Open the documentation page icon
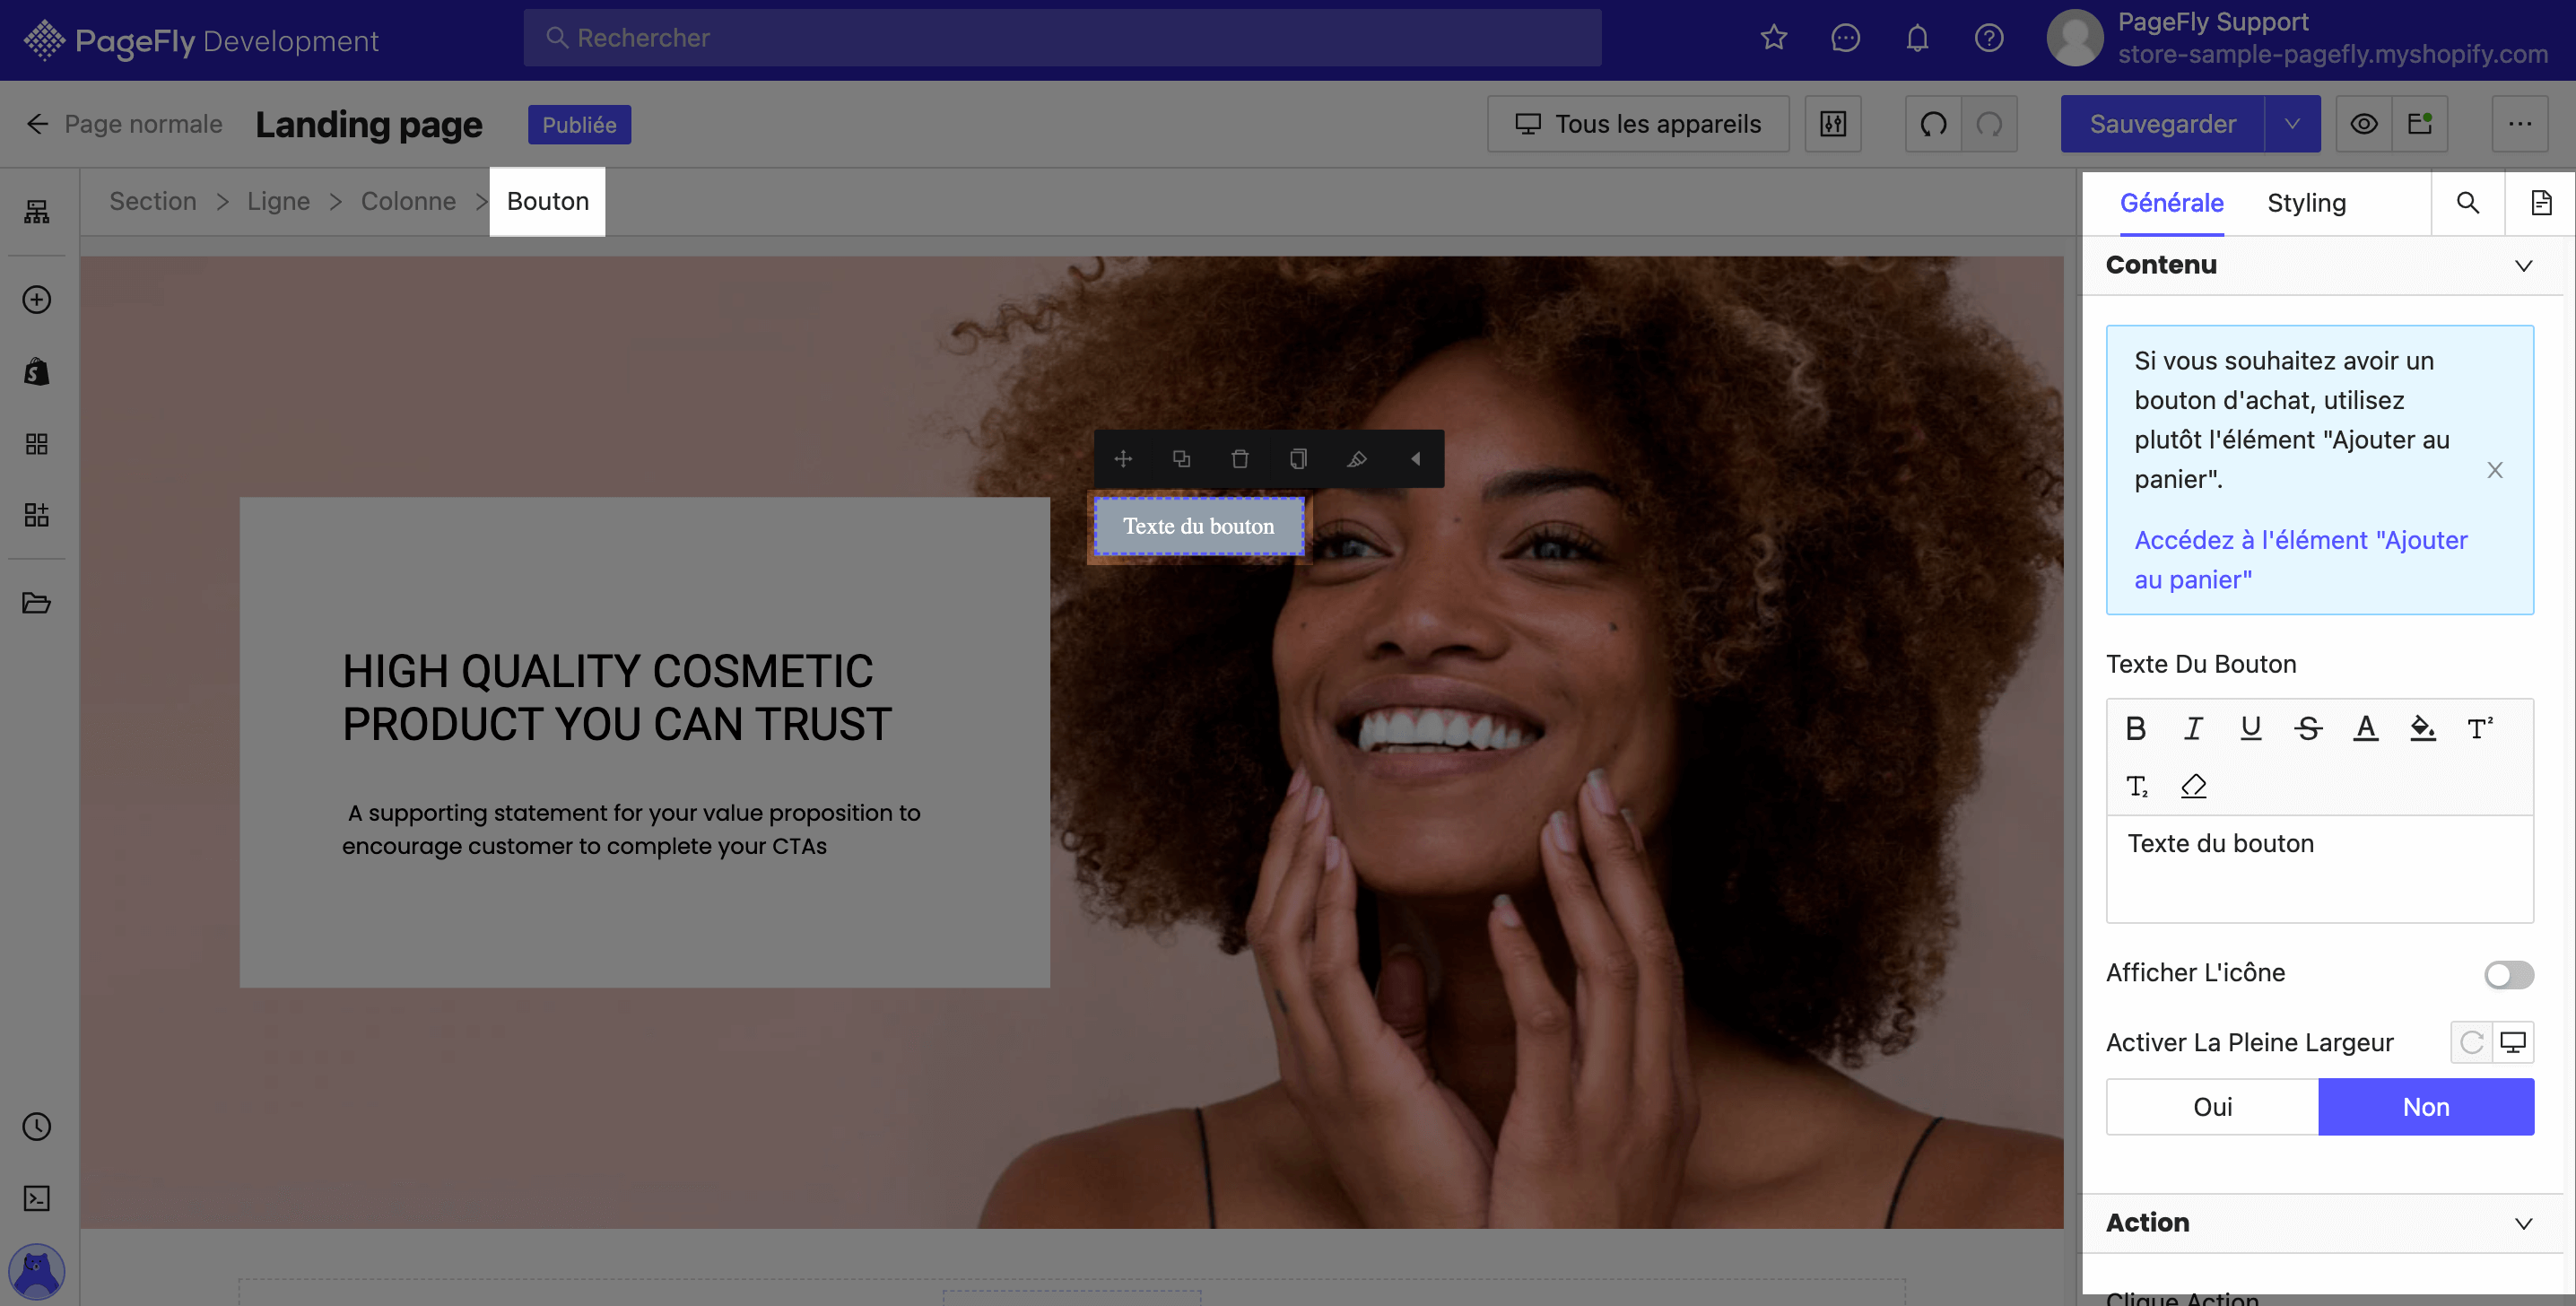The width and height of the screenshot is (2576, 1306). coord(2541,203)
